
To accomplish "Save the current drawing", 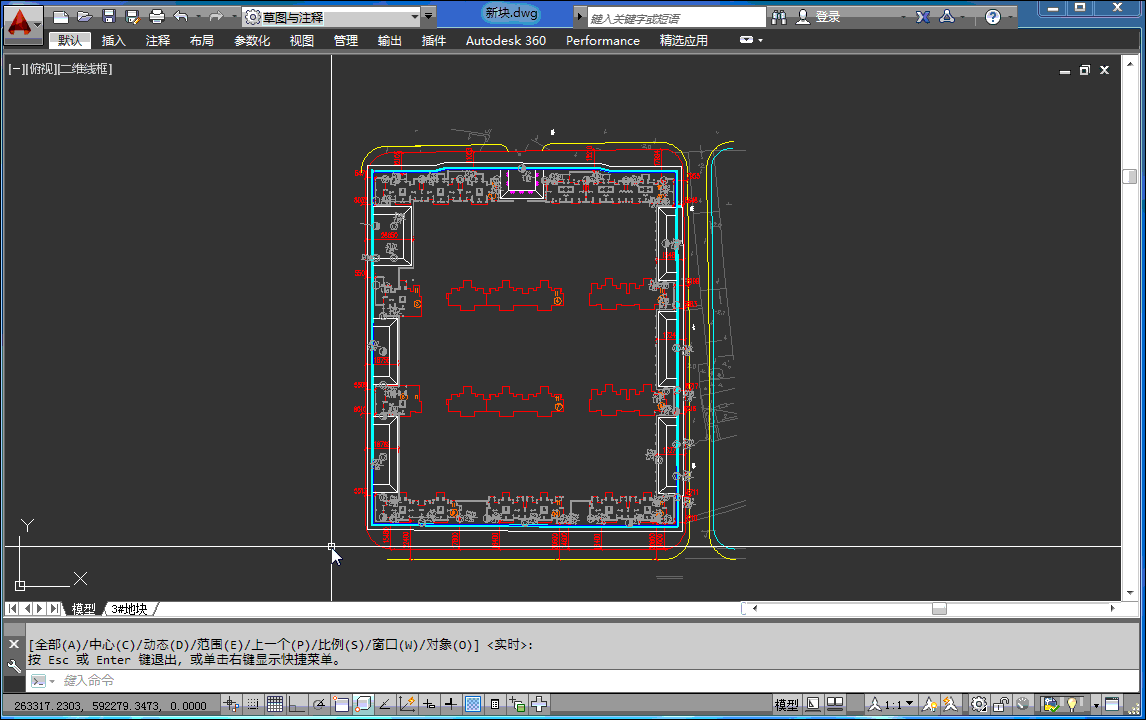I will coord(109,16).
